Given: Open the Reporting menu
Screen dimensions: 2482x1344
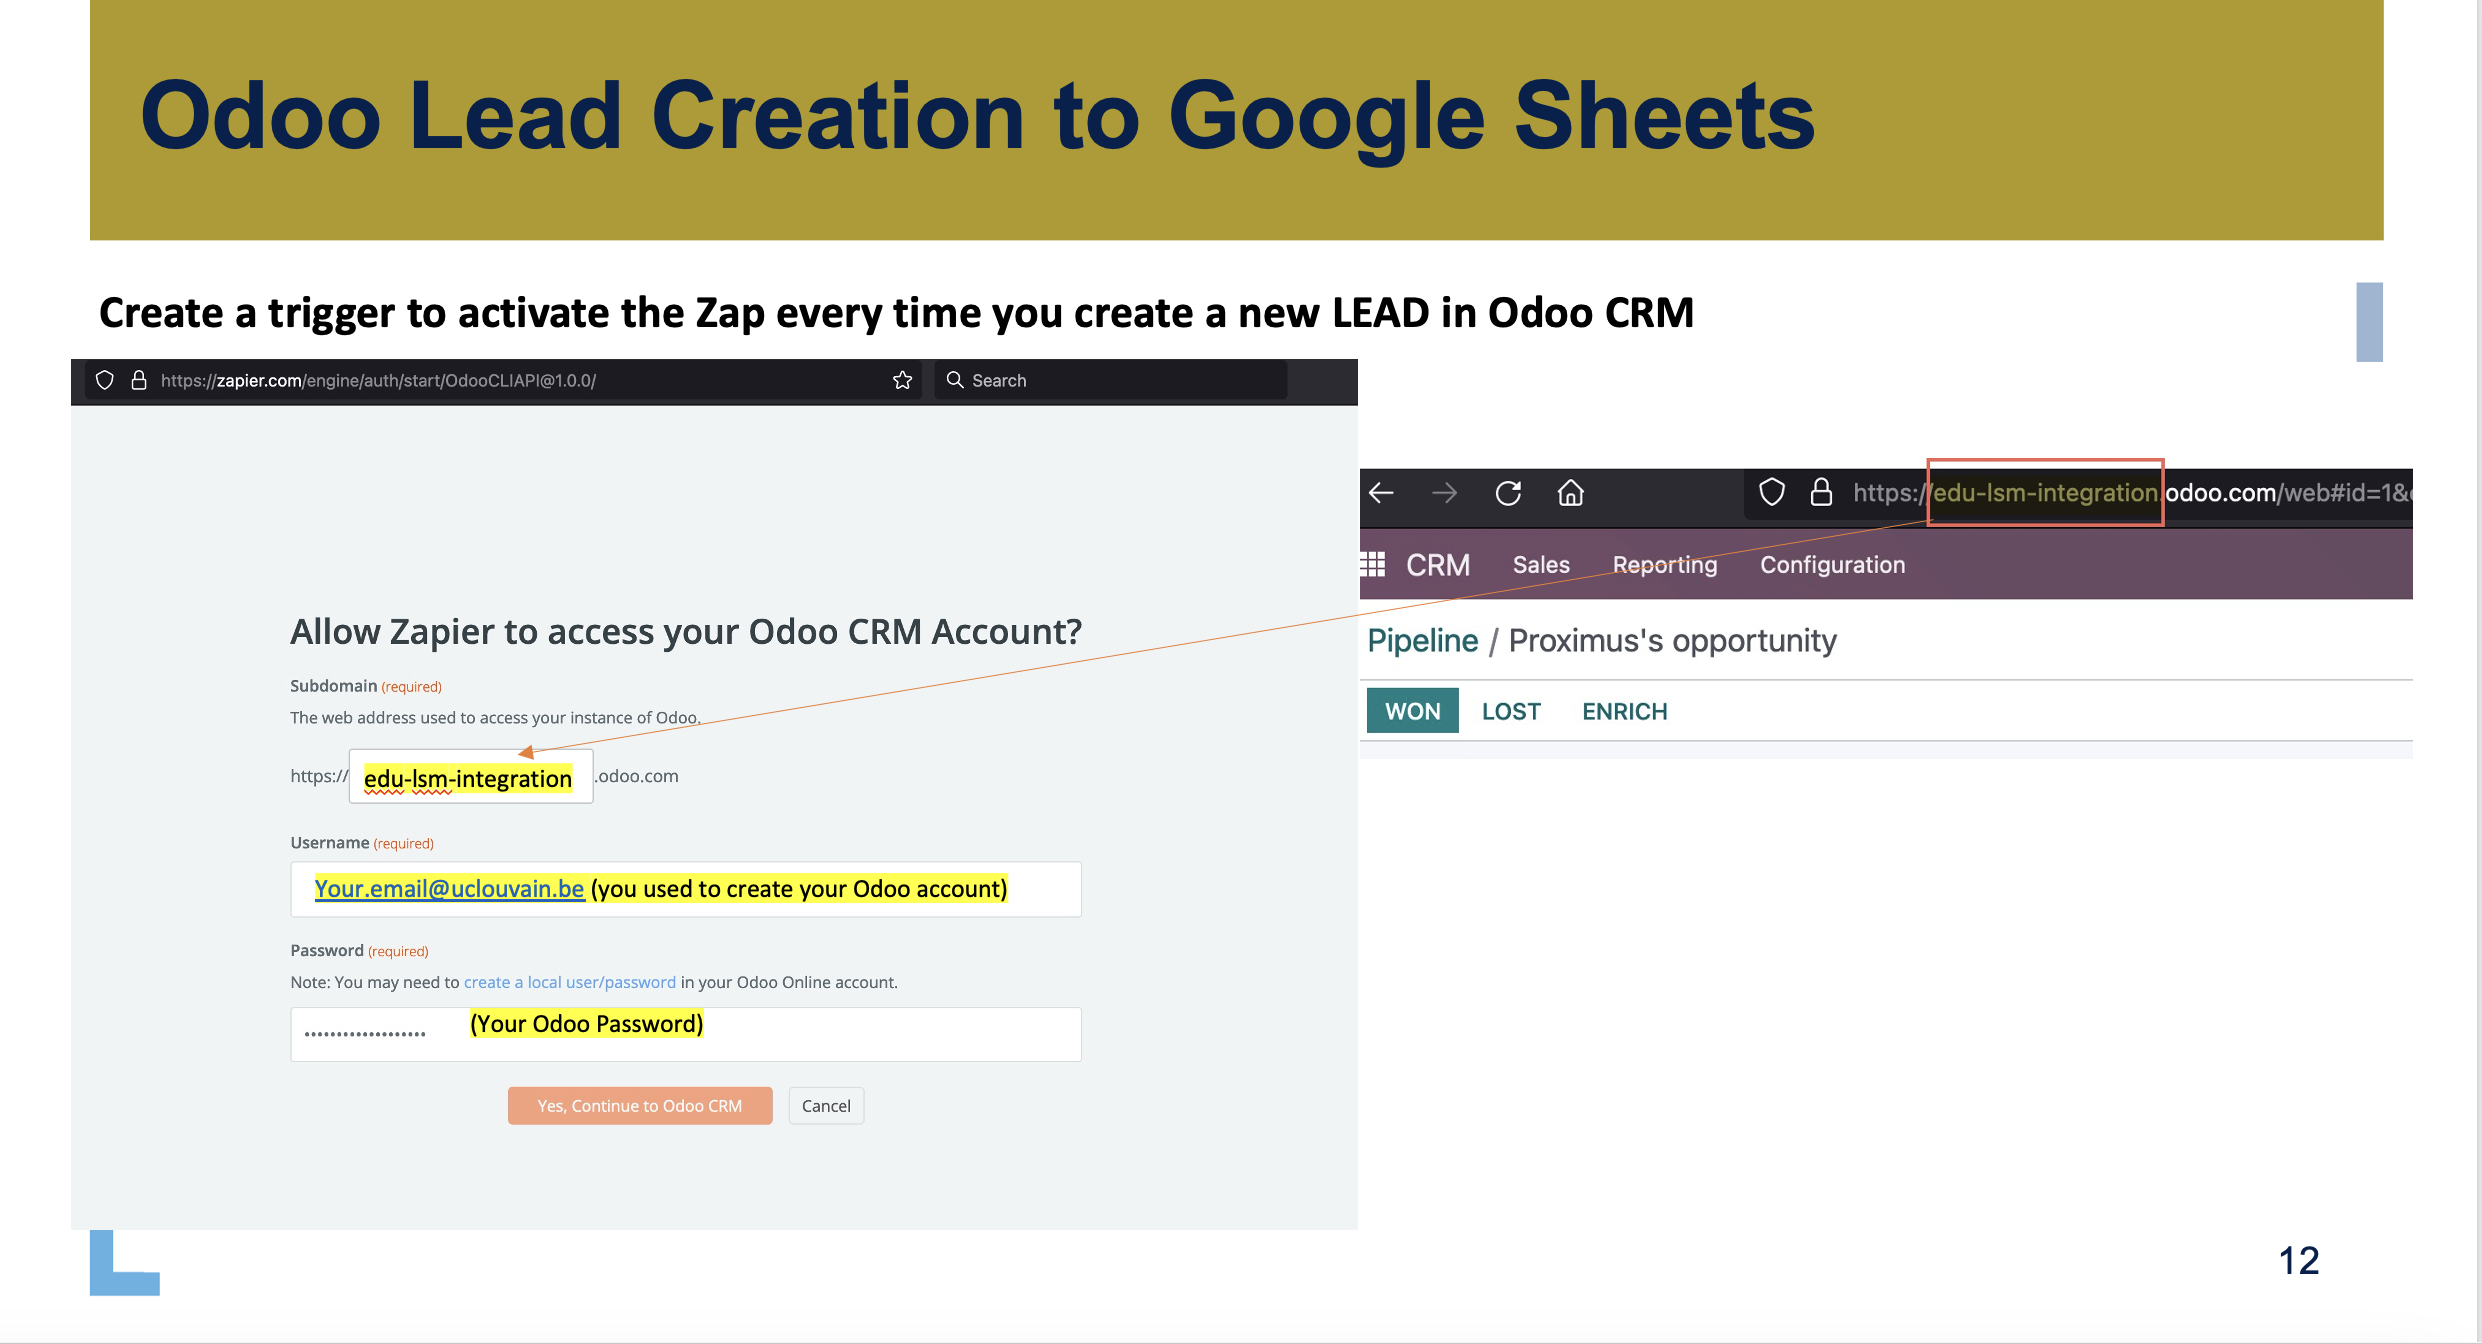Looking at the screenshot, I should [x=1664, y=565].
